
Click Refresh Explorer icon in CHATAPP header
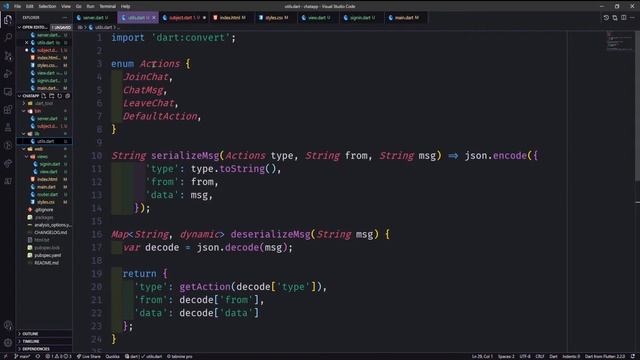point(60,96)
